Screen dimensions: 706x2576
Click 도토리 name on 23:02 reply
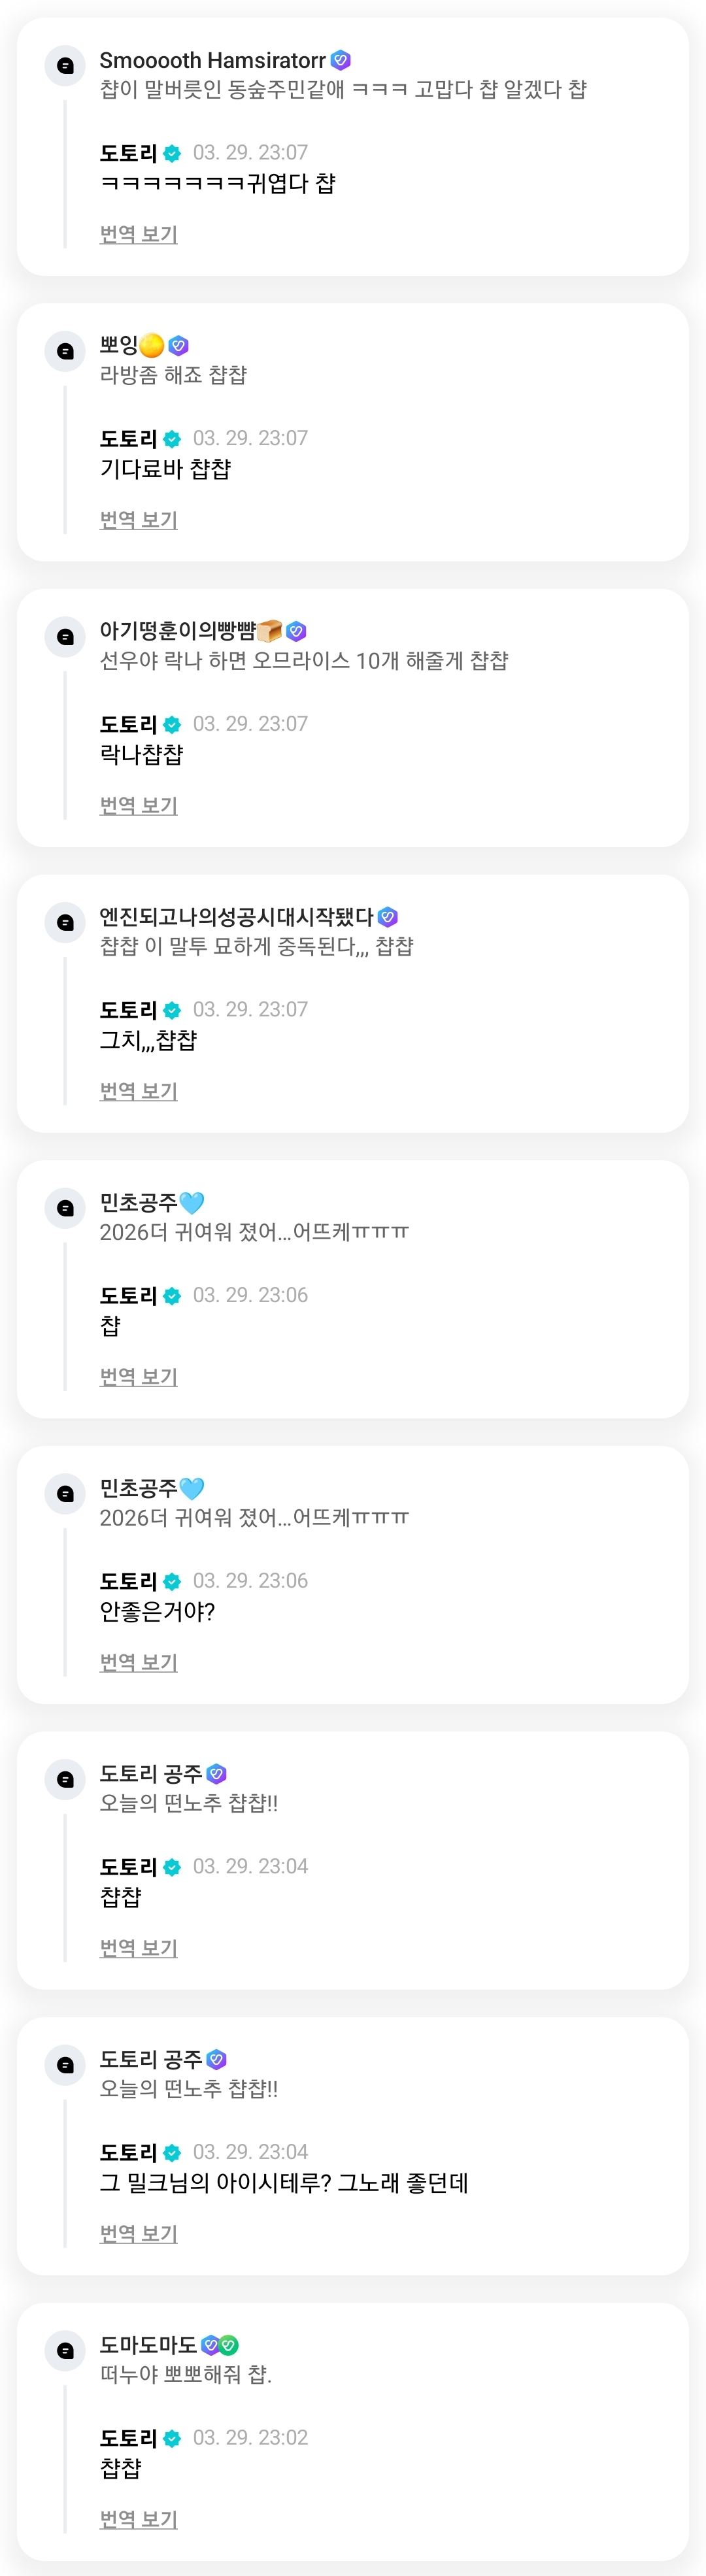[x=128, y=2438]
